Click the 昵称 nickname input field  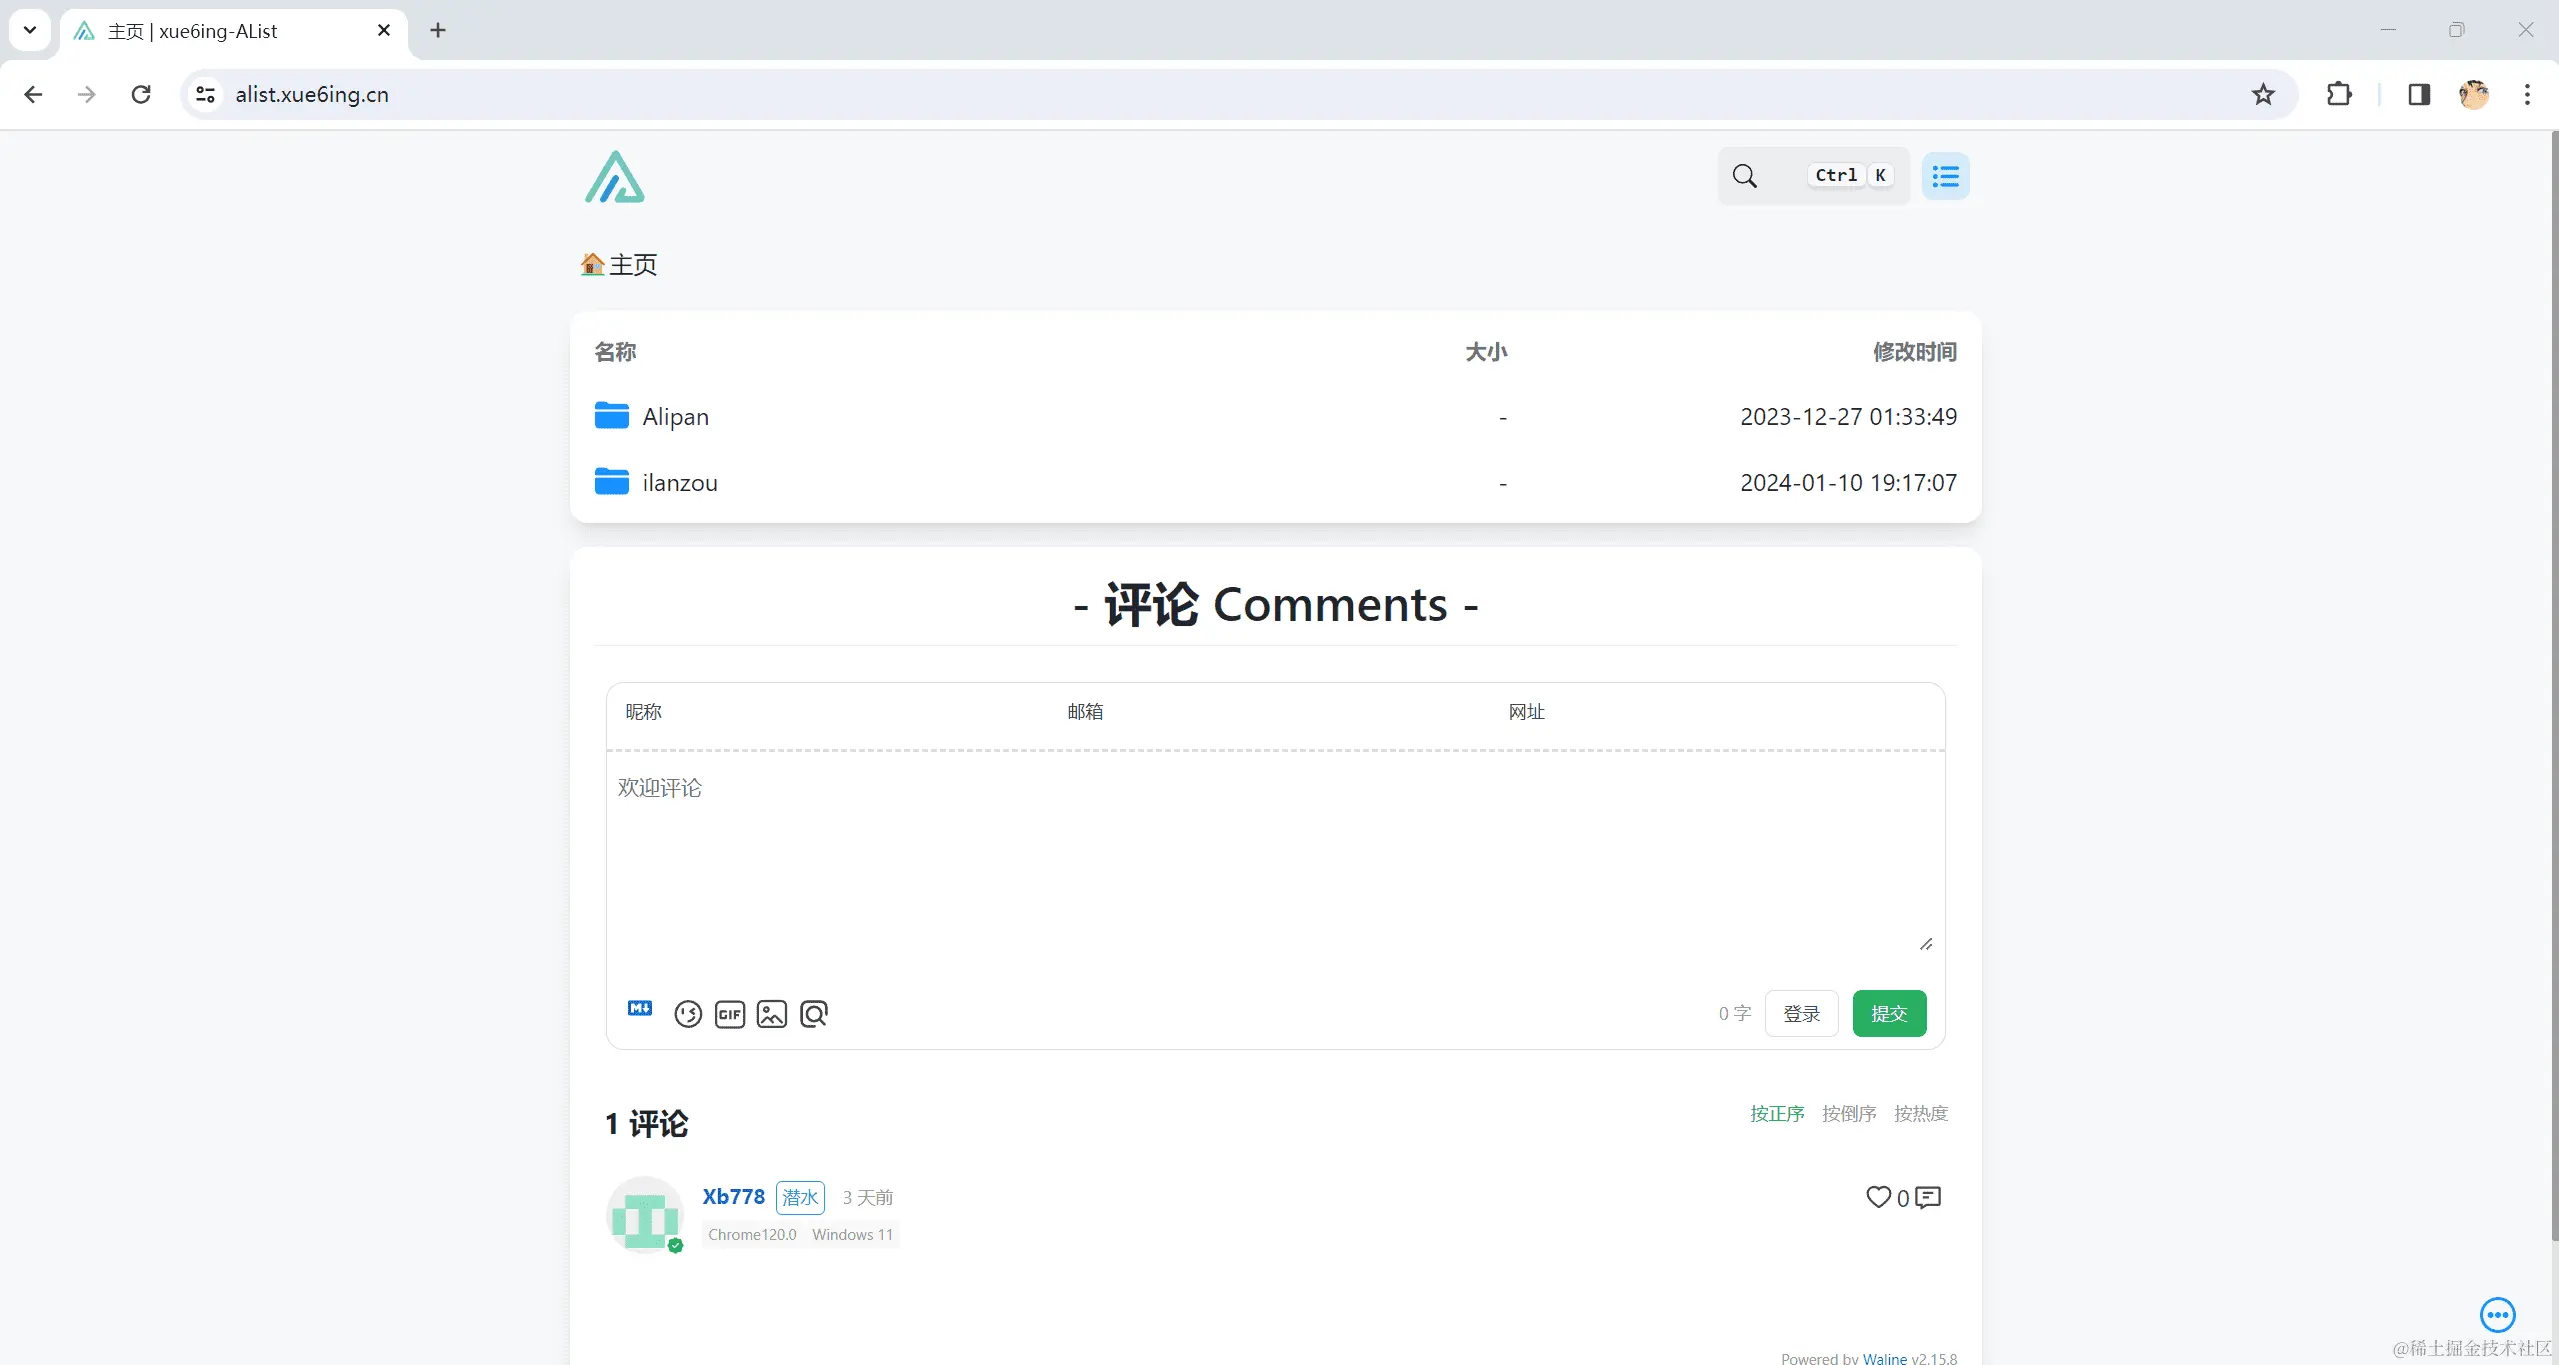pyautogui.click(x=830, y=712)
